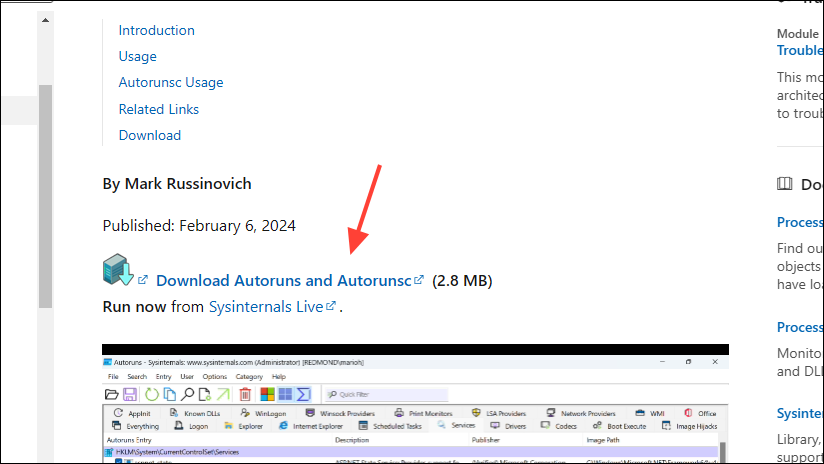Switch to the WinLogon tab
Screen dimensions: 824x464
263,414
